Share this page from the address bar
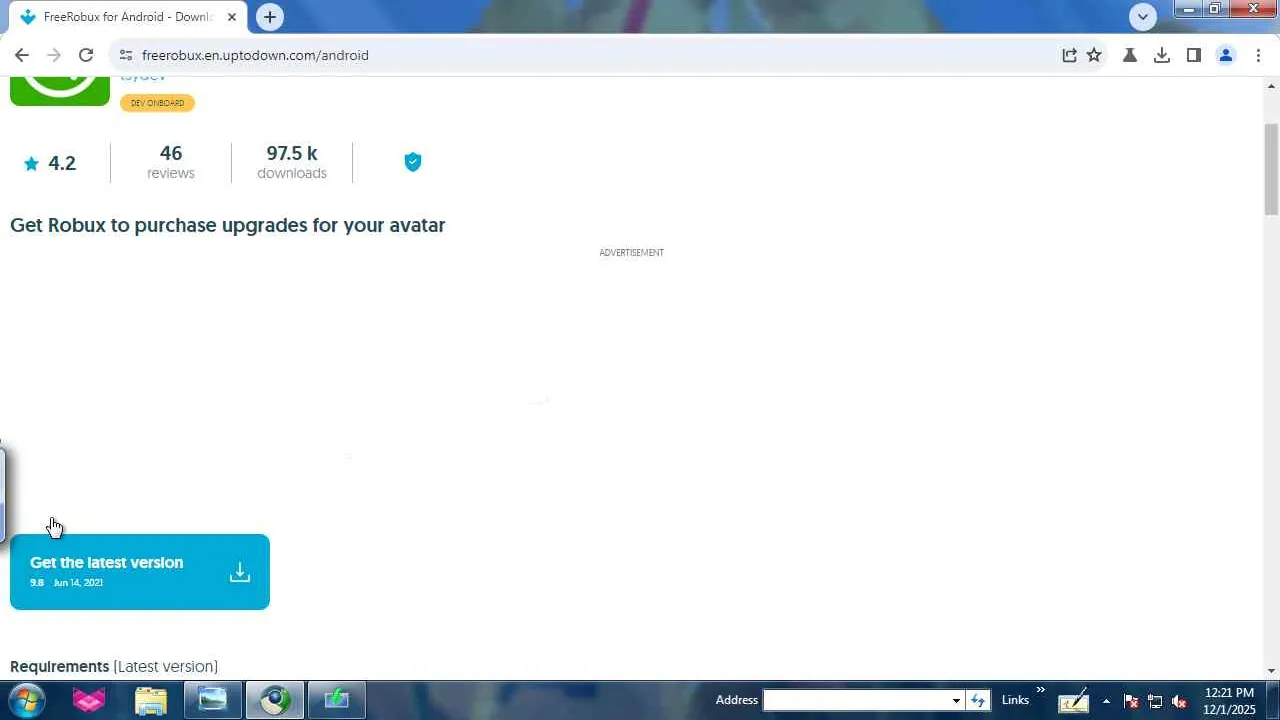 tap(1069, 55)
